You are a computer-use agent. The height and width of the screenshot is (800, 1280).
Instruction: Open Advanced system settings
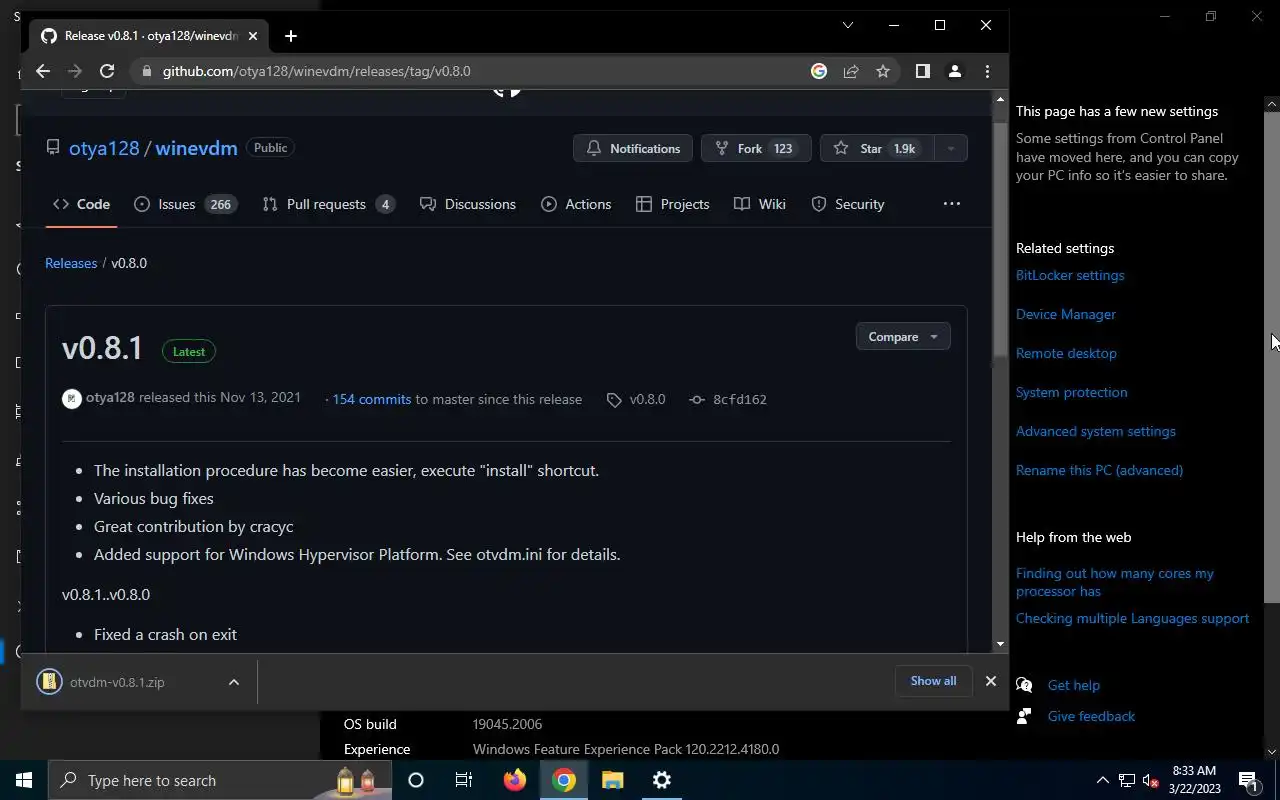pos(1096,431)
